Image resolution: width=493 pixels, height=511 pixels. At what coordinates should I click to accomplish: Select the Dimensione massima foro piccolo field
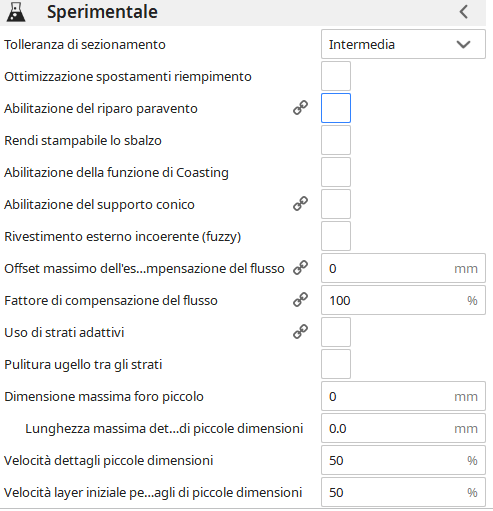pyautogui.click(x=403, y=396)
